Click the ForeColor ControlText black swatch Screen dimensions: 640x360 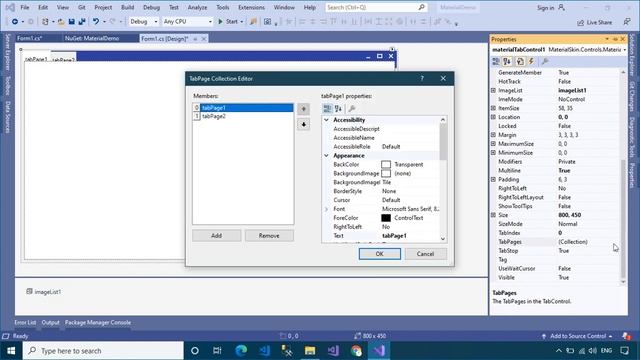(386, 218)
